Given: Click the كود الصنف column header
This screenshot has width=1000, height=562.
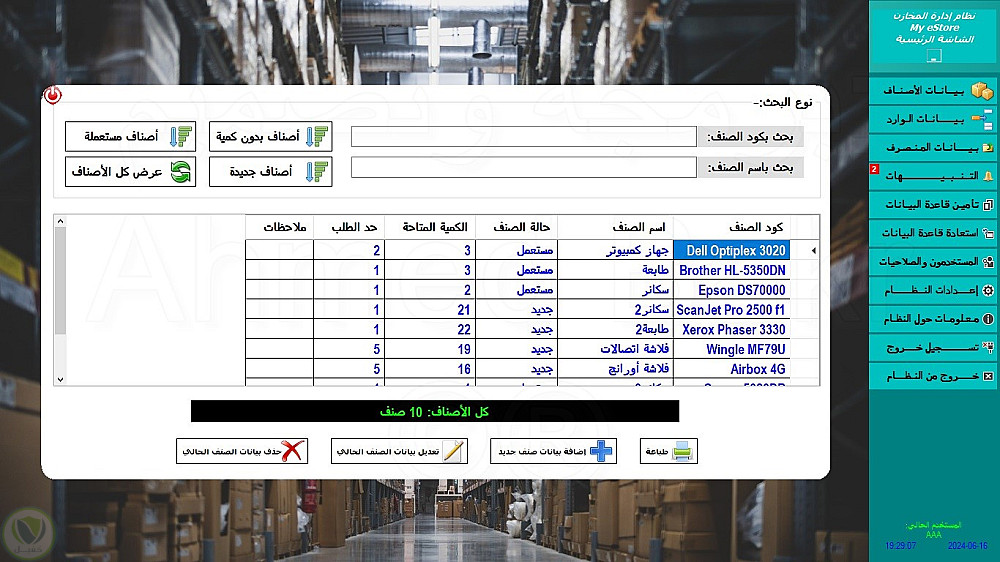Looking at the screenshot, I should pos(732,227).
